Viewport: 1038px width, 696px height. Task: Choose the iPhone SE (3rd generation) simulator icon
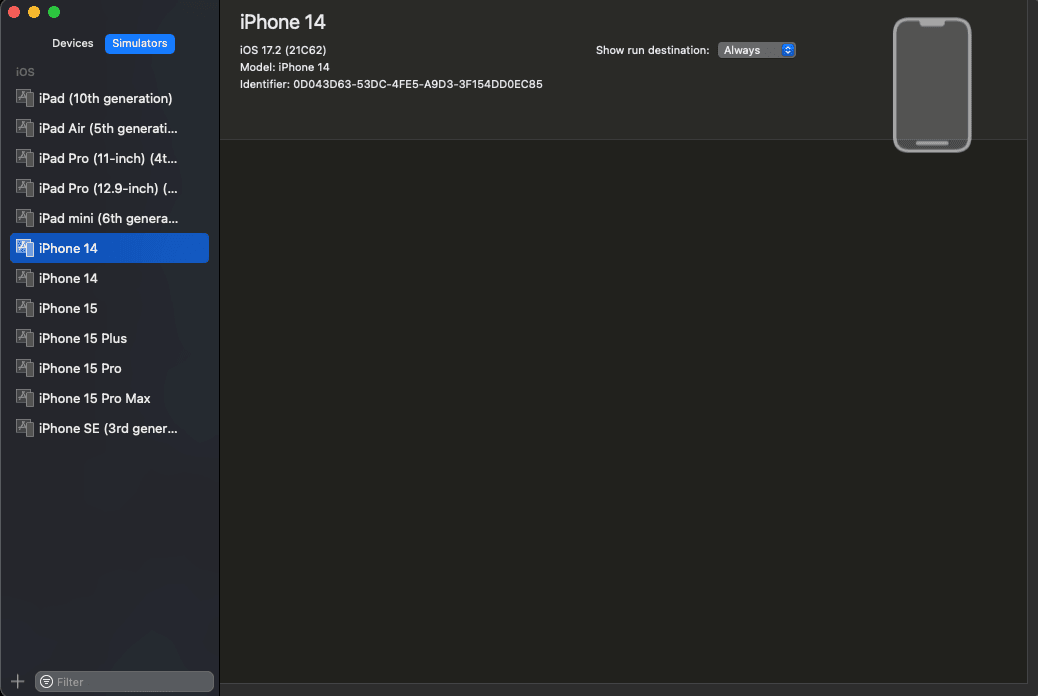[24, 428]
